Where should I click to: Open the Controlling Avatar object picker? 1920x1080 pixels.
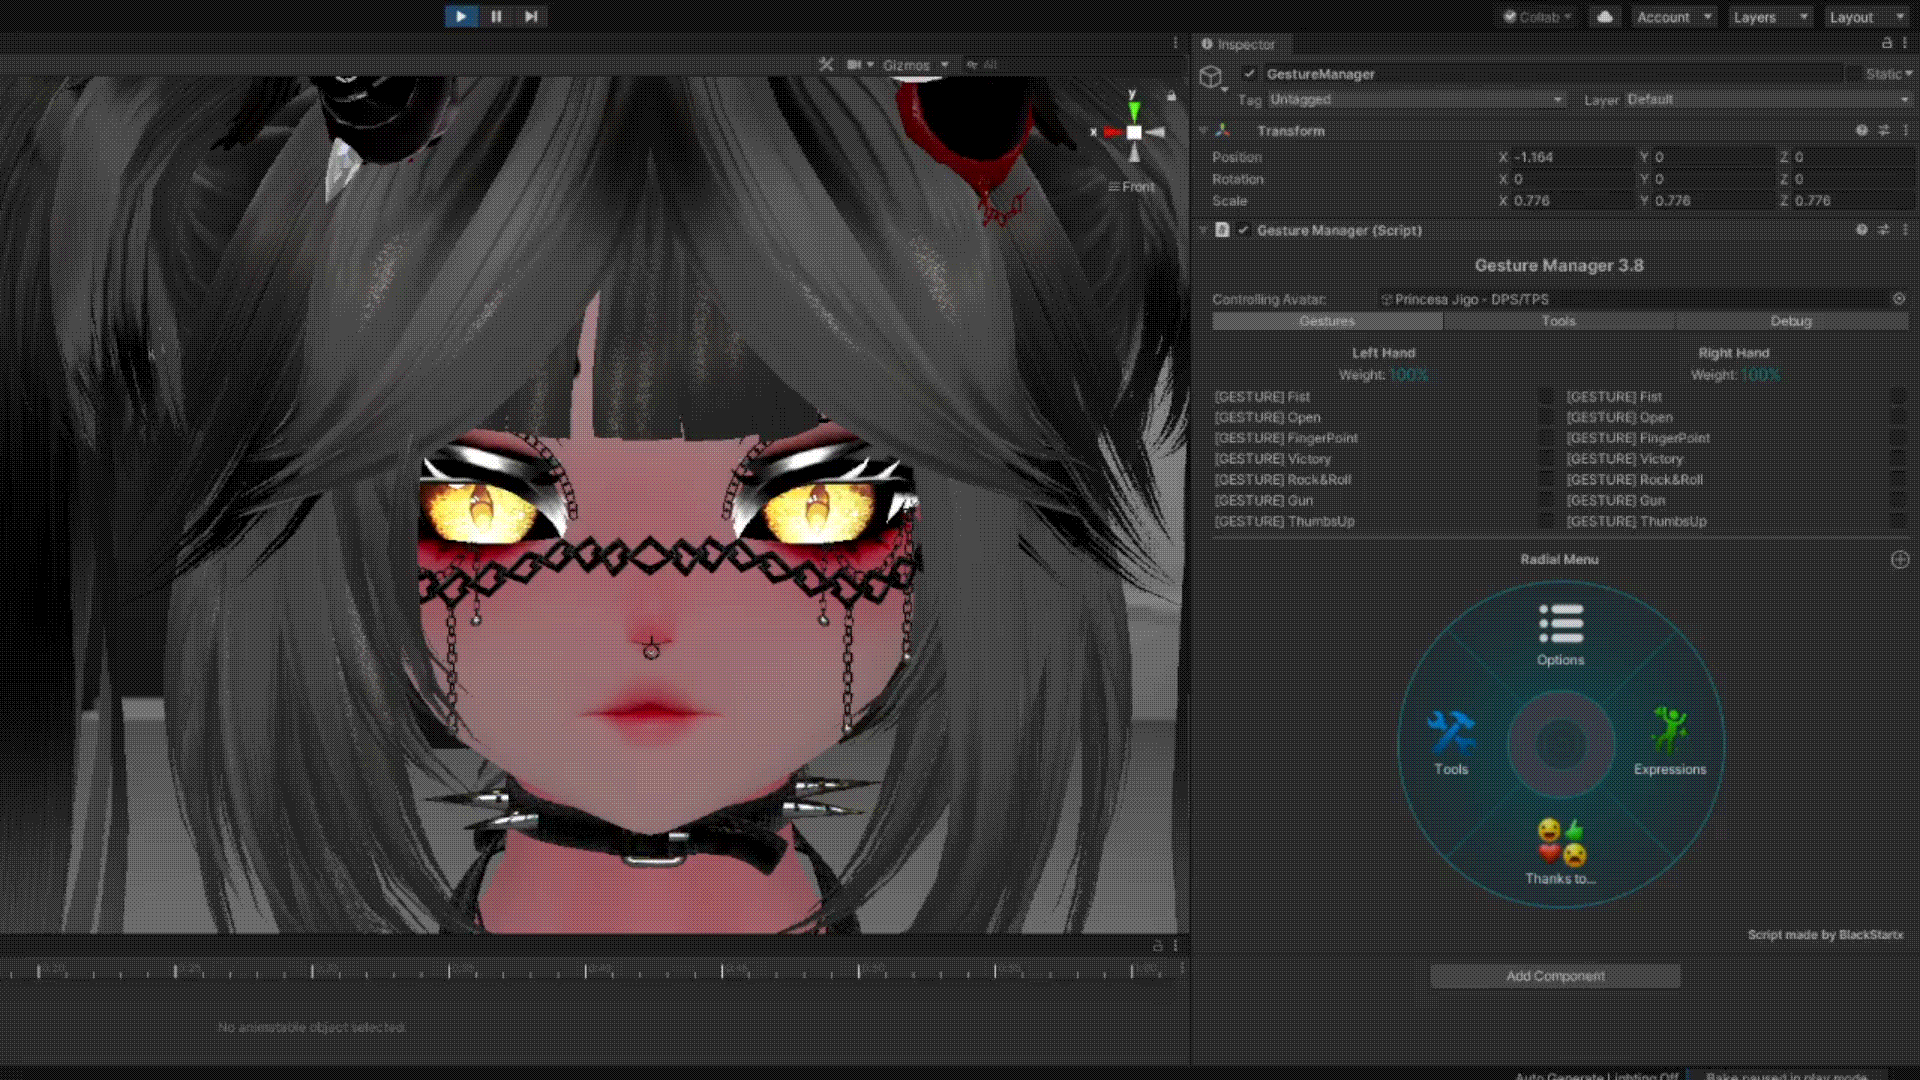coord(1898,299)
